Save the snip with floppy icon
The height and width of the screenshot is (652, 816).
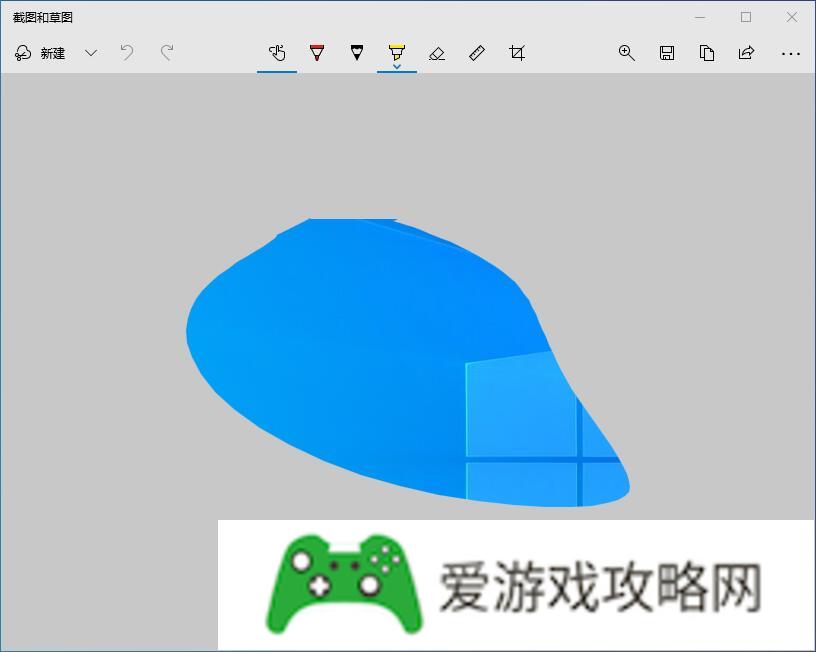tap(667, 53)
